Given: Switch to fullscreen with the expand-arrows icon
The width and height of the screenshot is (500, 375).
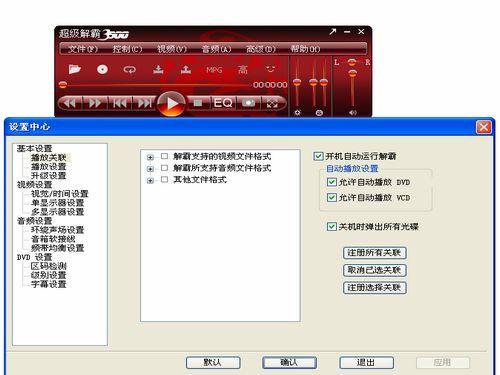Looking at the screenshot, I should click(x=273, y=103).
